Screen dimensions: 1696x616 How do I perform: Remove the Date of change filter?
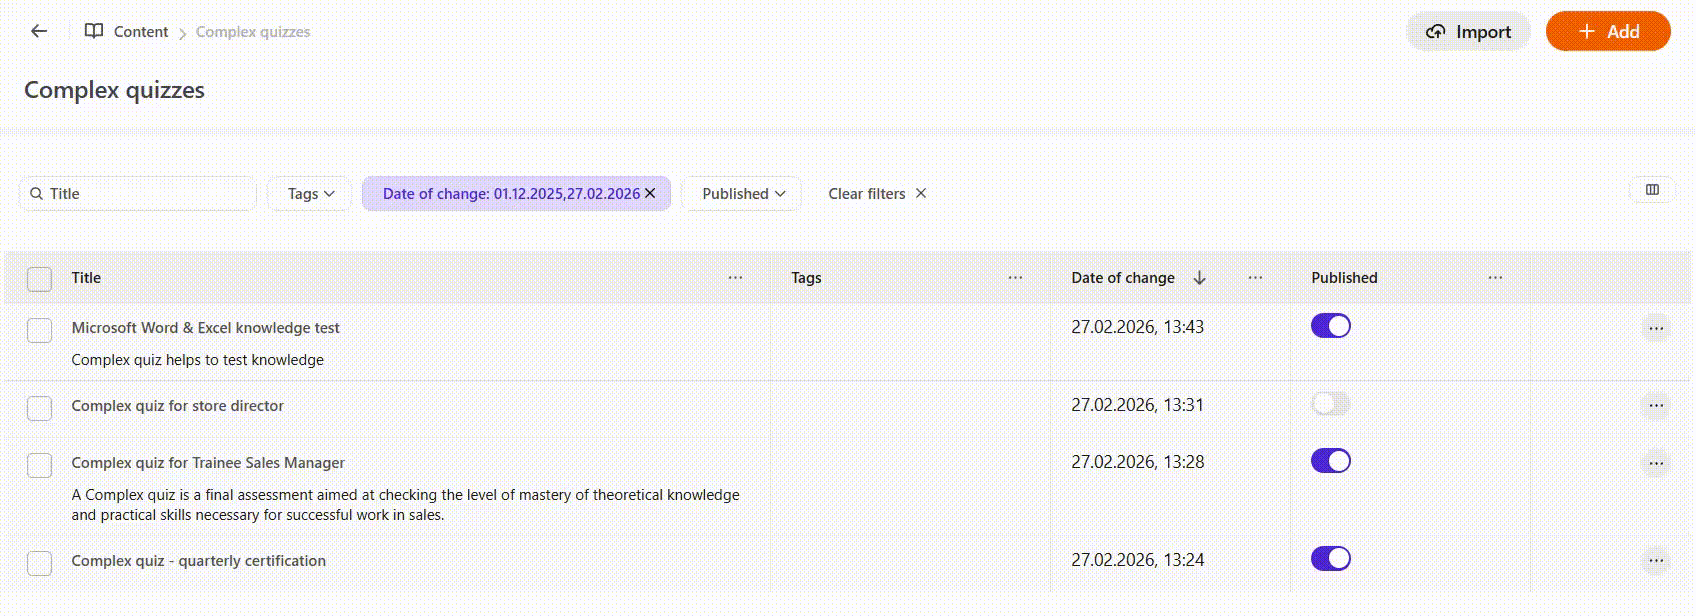click(650, 193)
